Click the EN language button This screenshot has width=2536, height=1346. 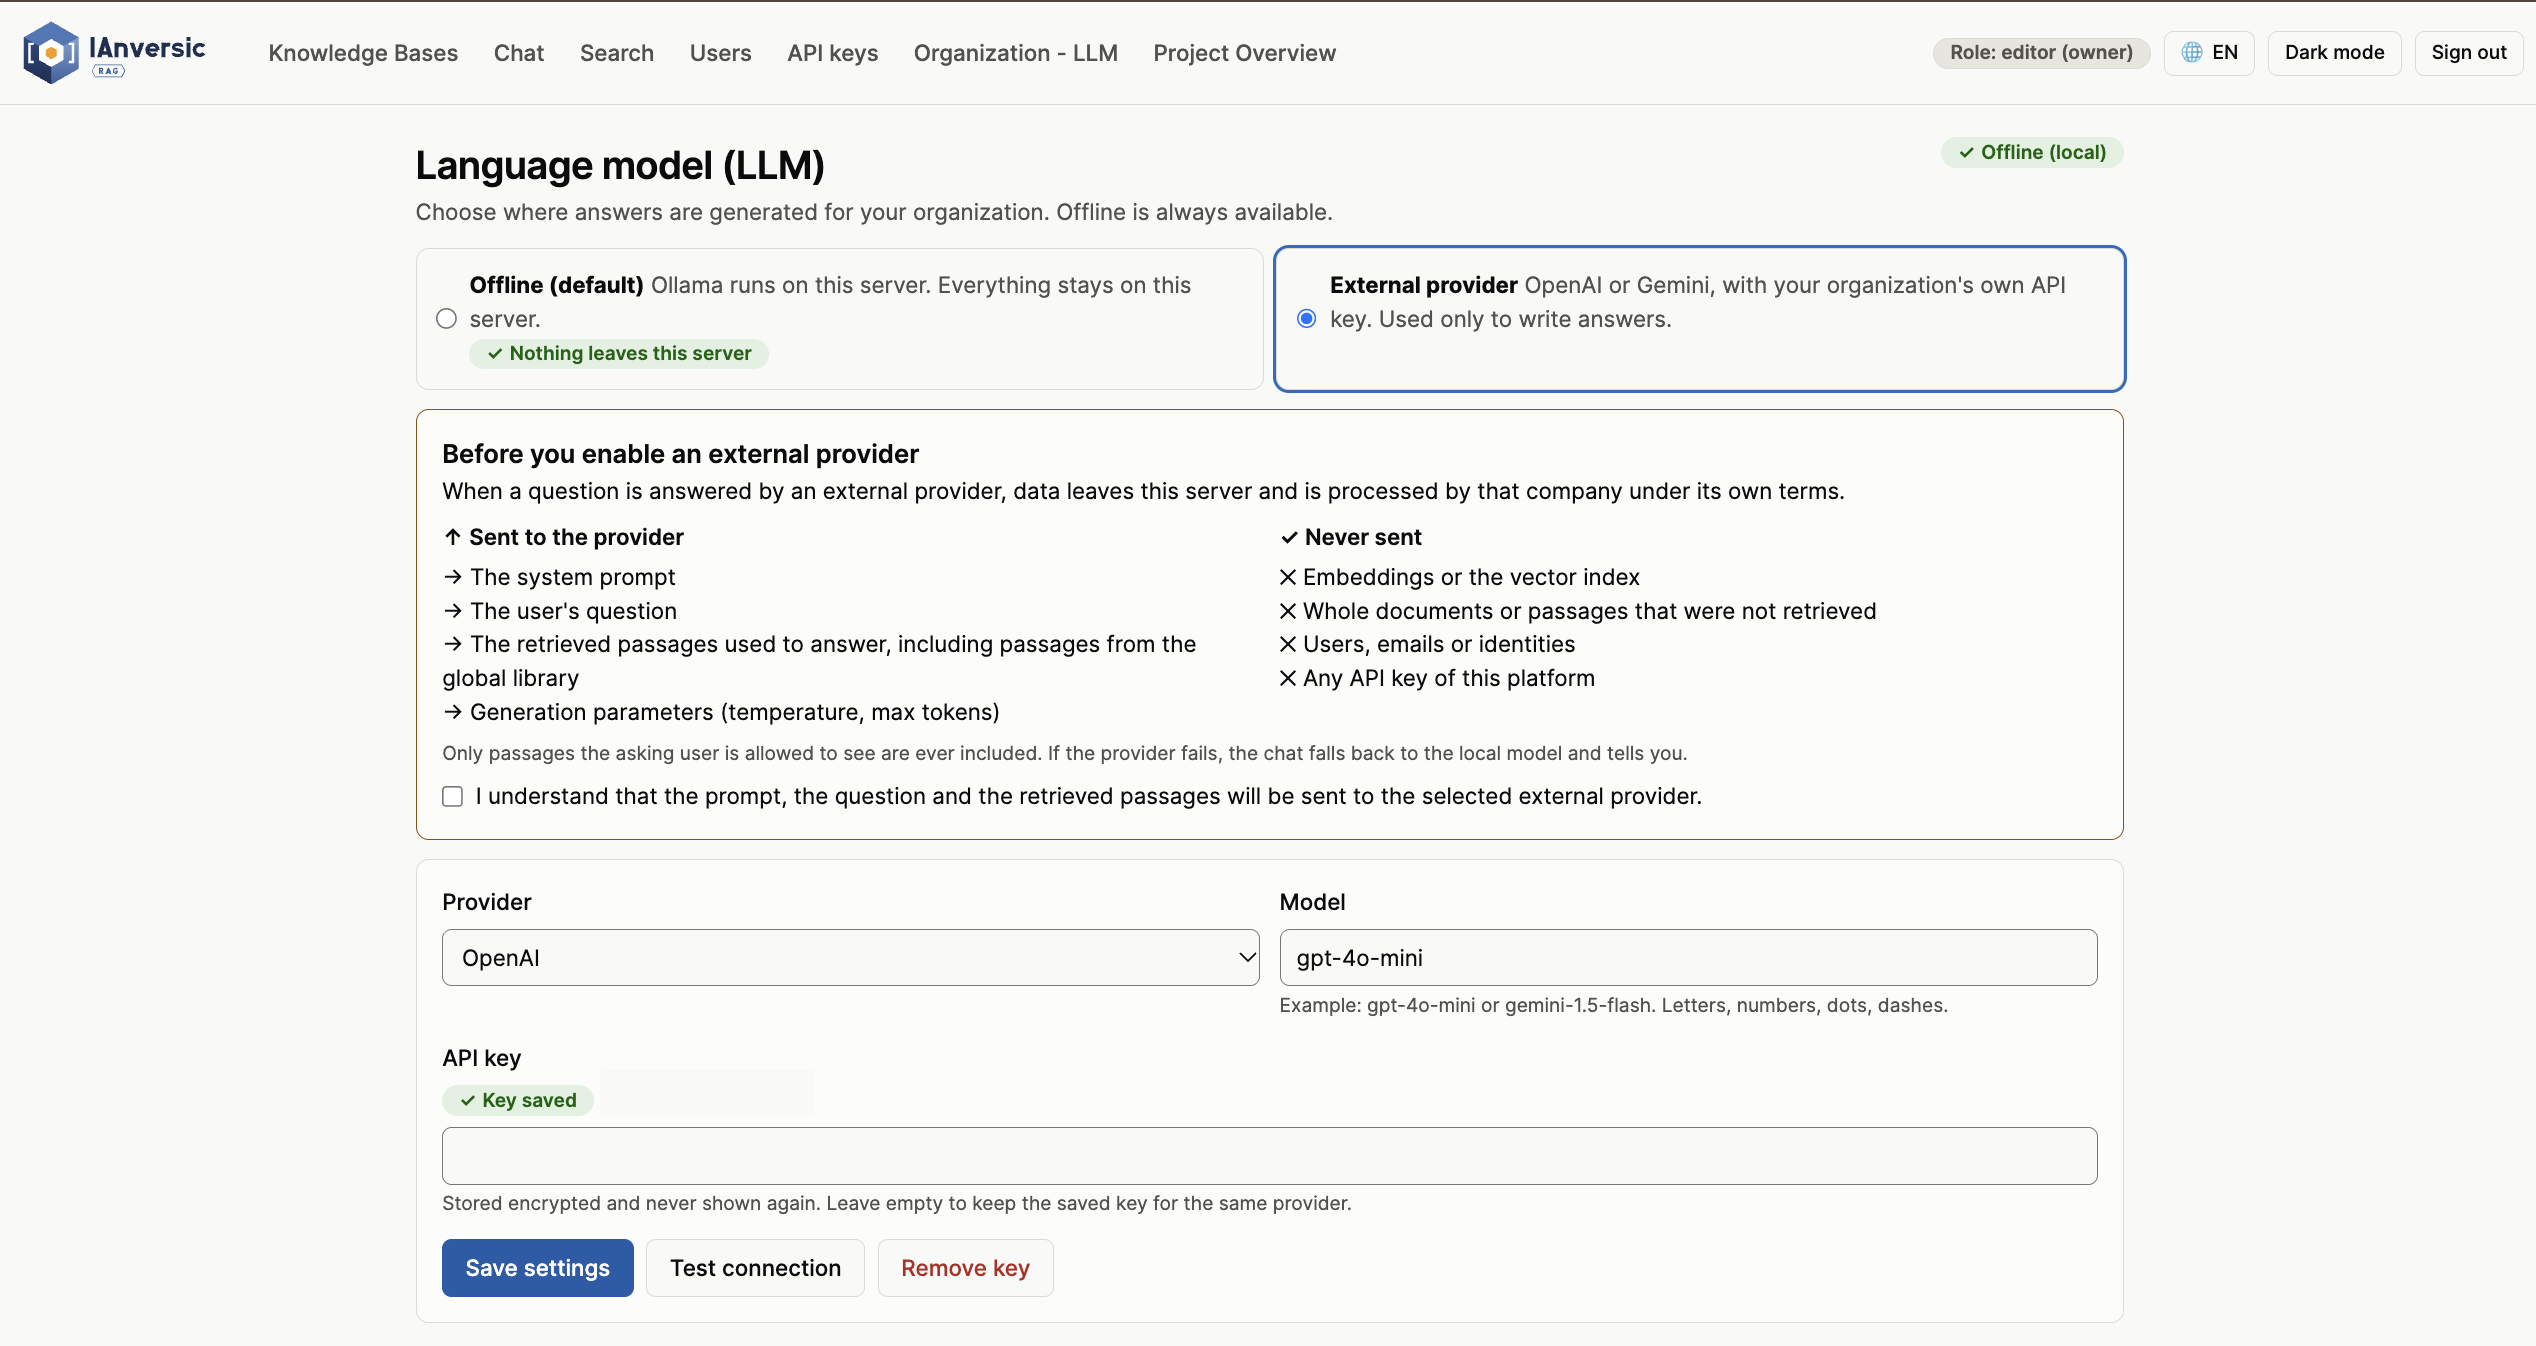coord(2209,53)
